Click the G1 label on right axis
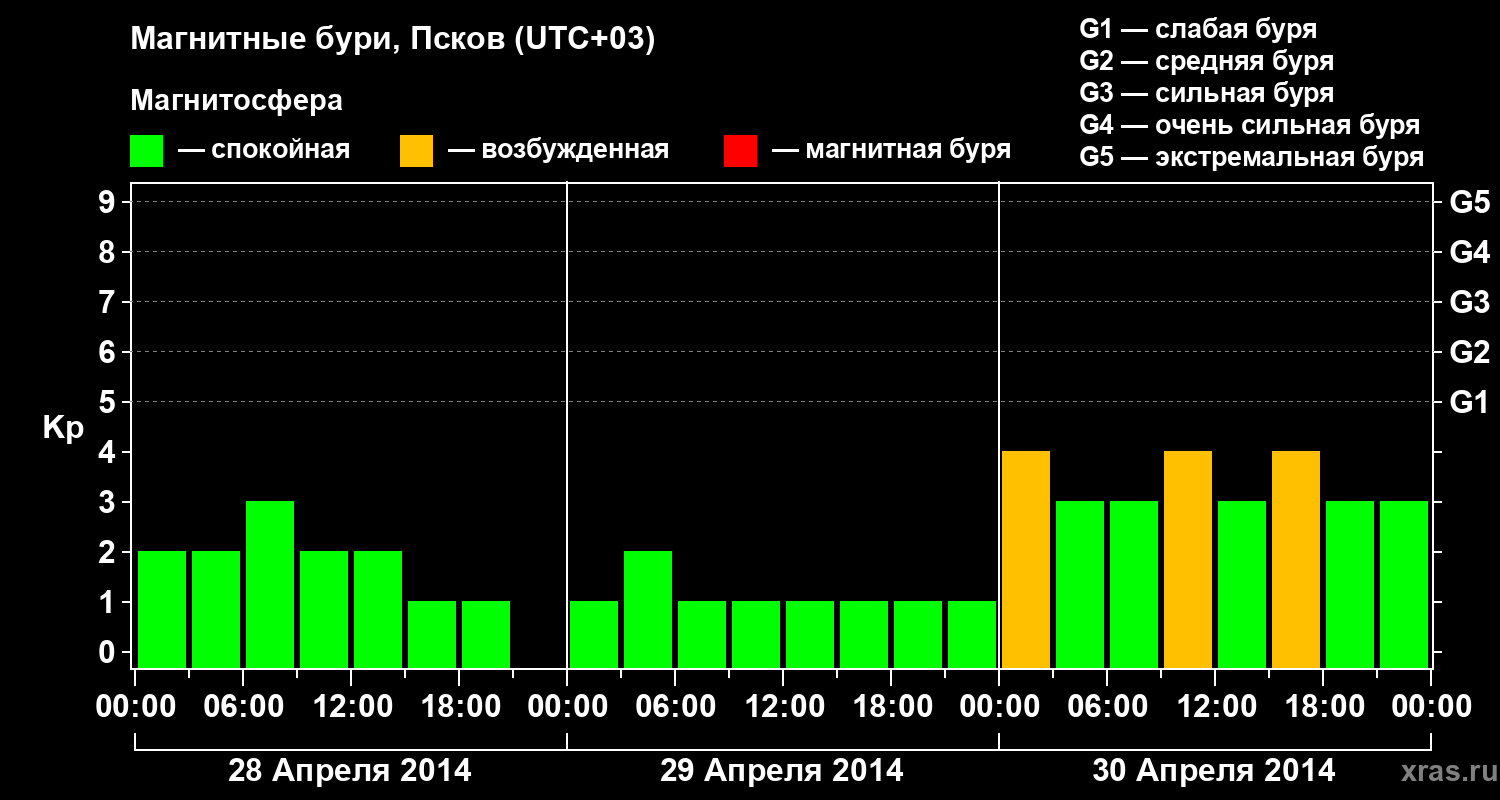Screen dimensions: 1500x800 tap(1469, 402)
